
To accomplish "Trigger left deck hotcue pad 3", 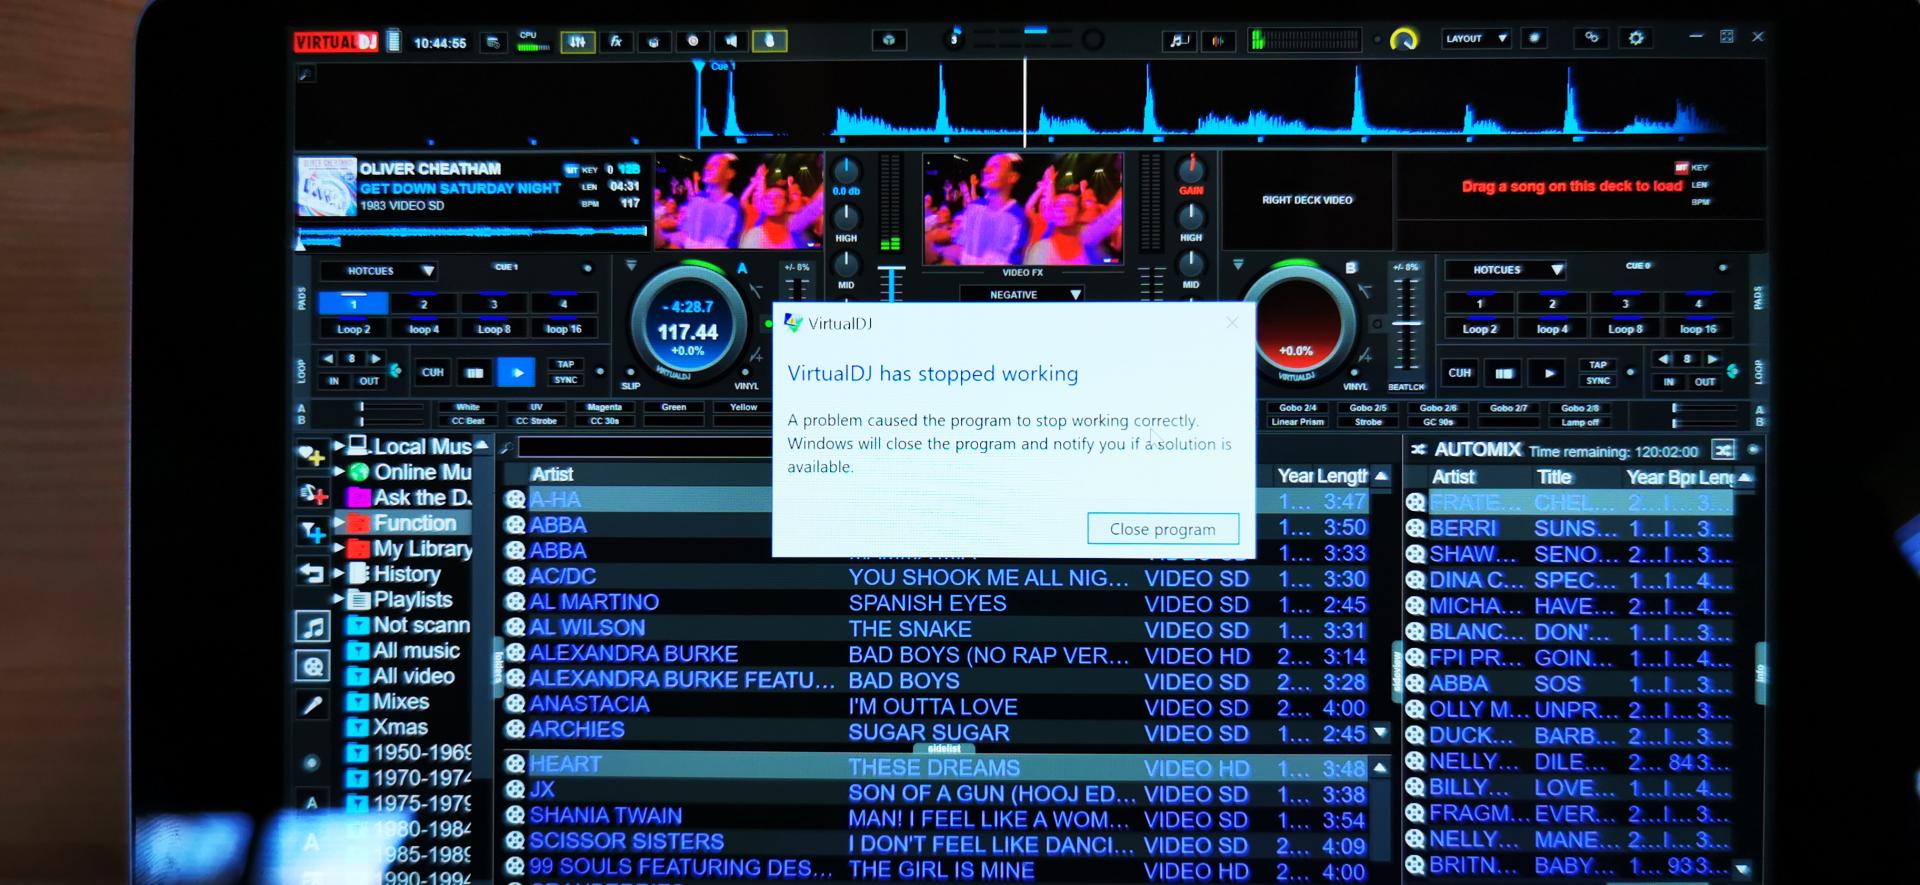I will click(x=493, y=304).
